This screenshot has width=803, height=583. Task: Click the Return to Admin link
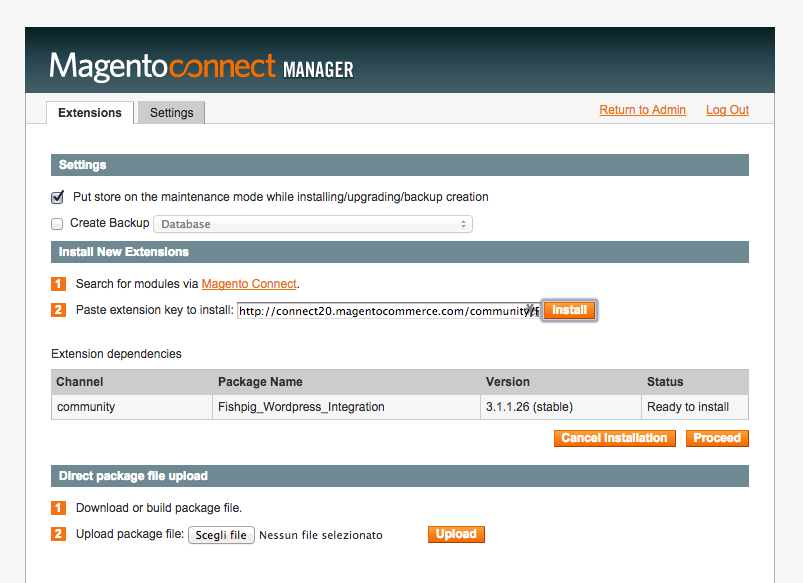[642, 110]
